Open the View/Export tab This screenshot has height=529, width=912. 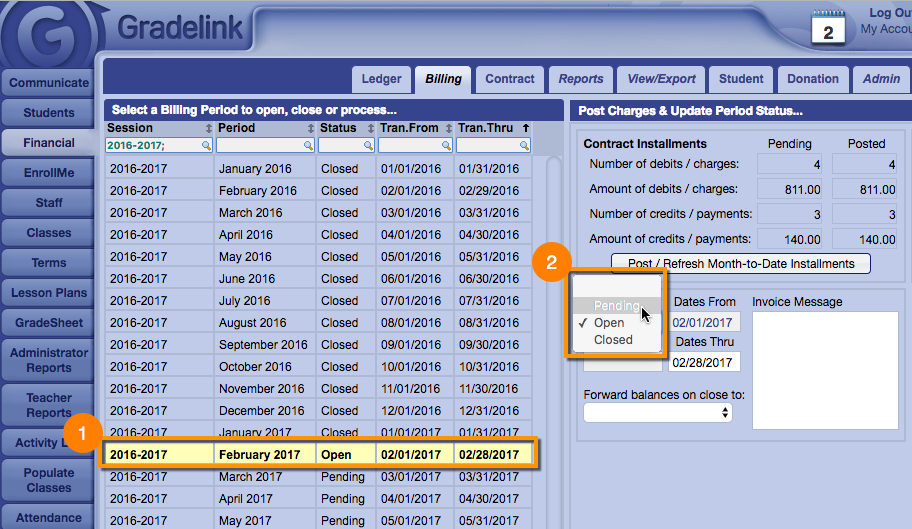tap(660, 79)
